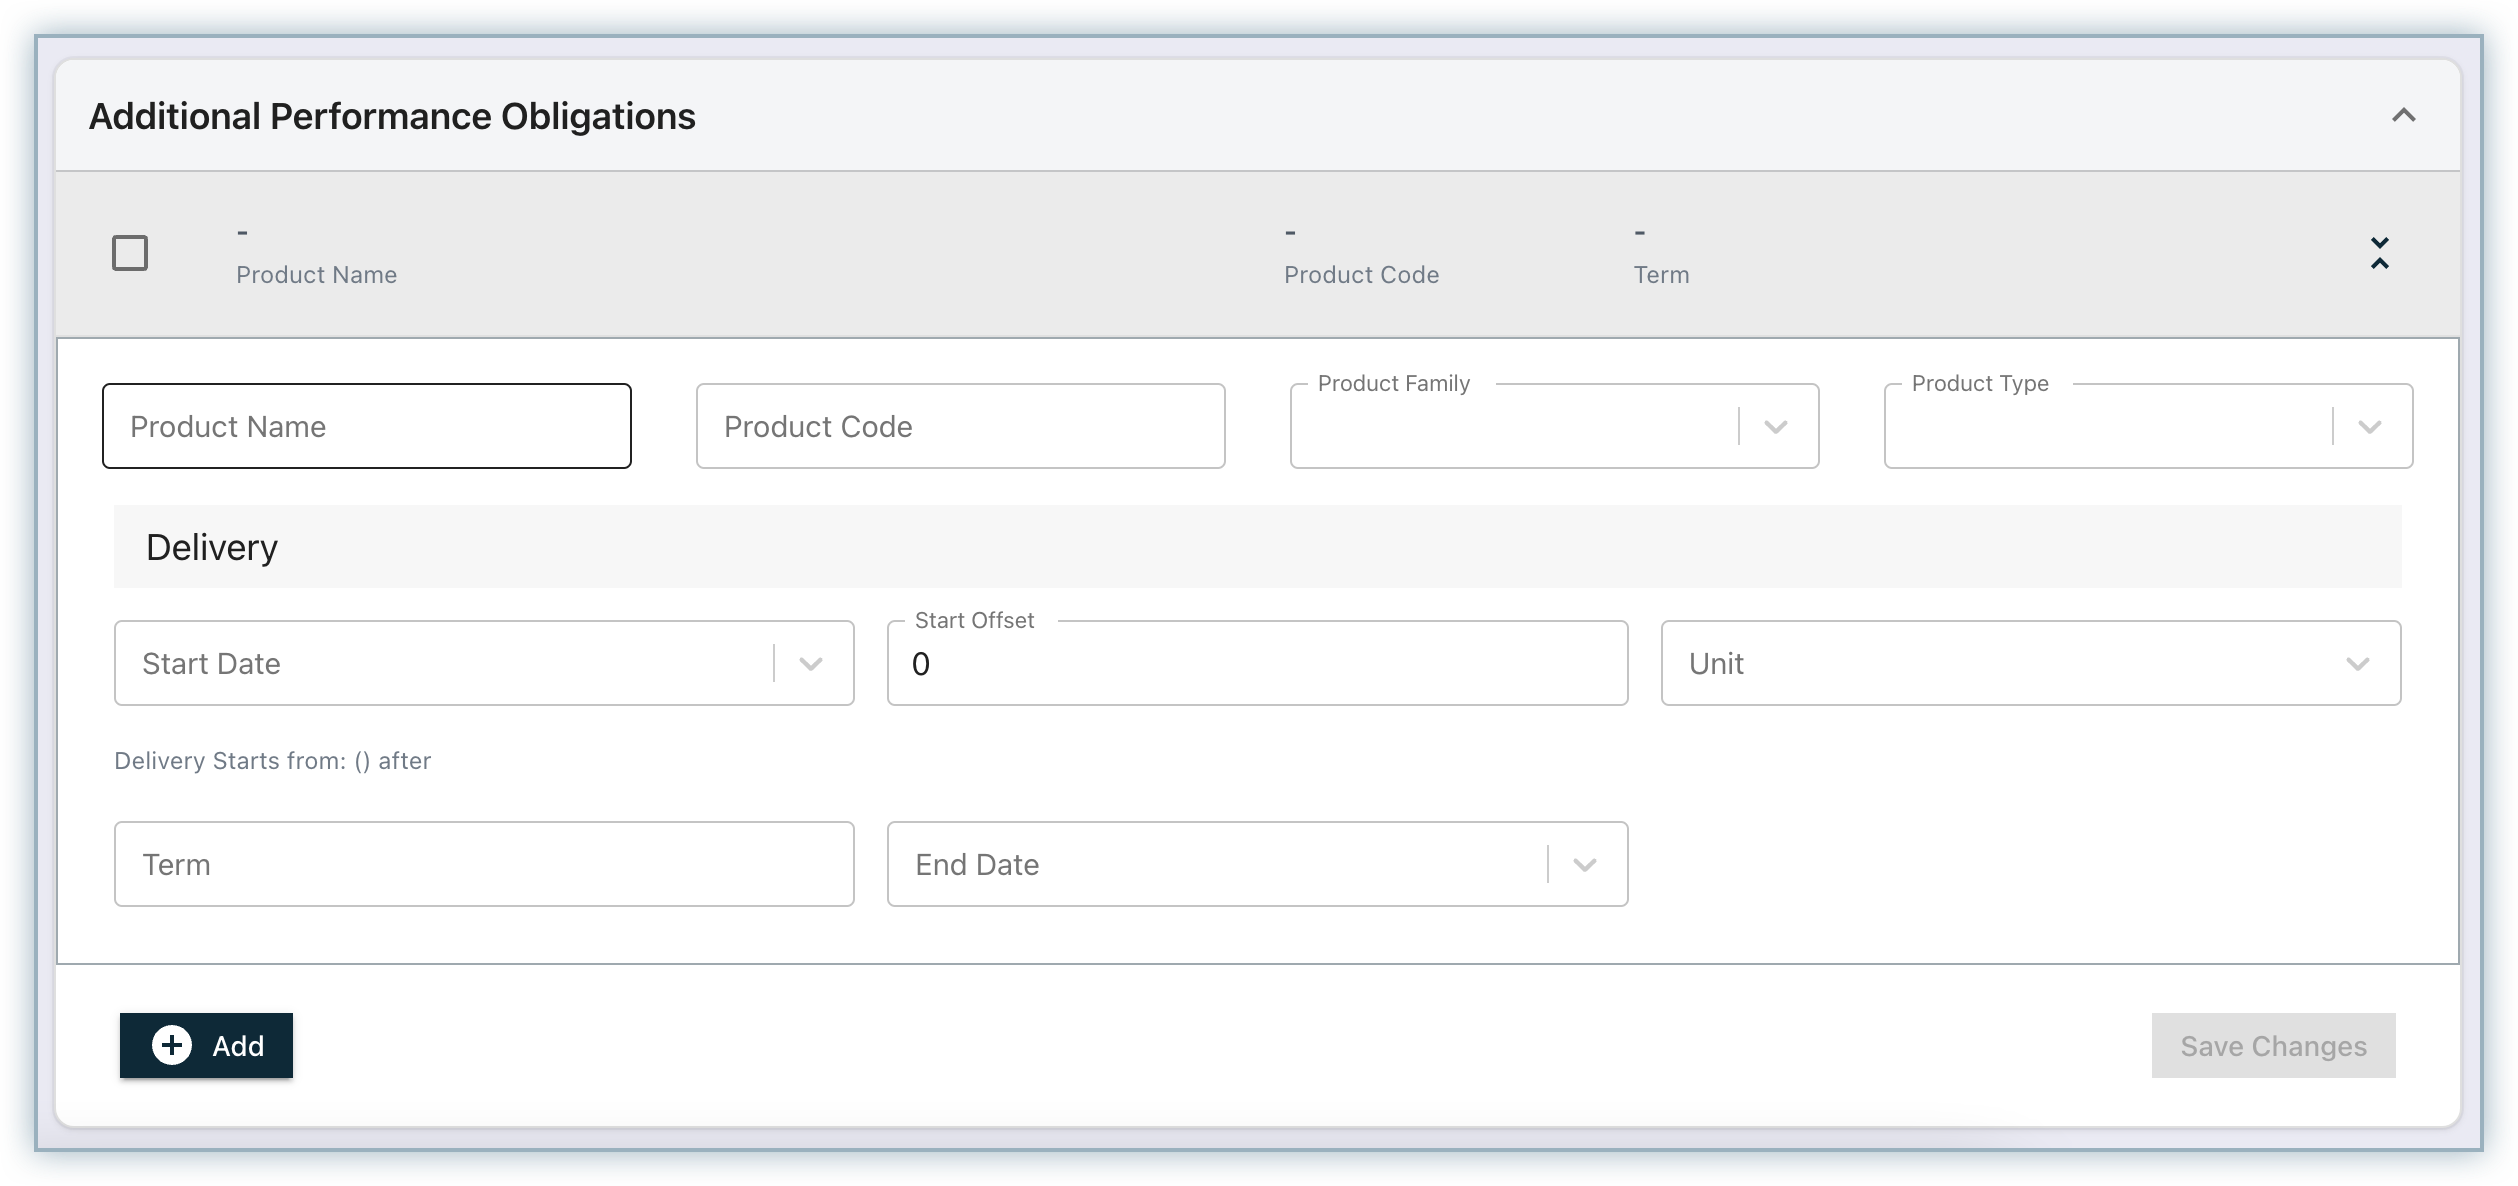Click the Product Name input field
Viewport: 2518px width, 1186px height.
[x=366, y=426]
